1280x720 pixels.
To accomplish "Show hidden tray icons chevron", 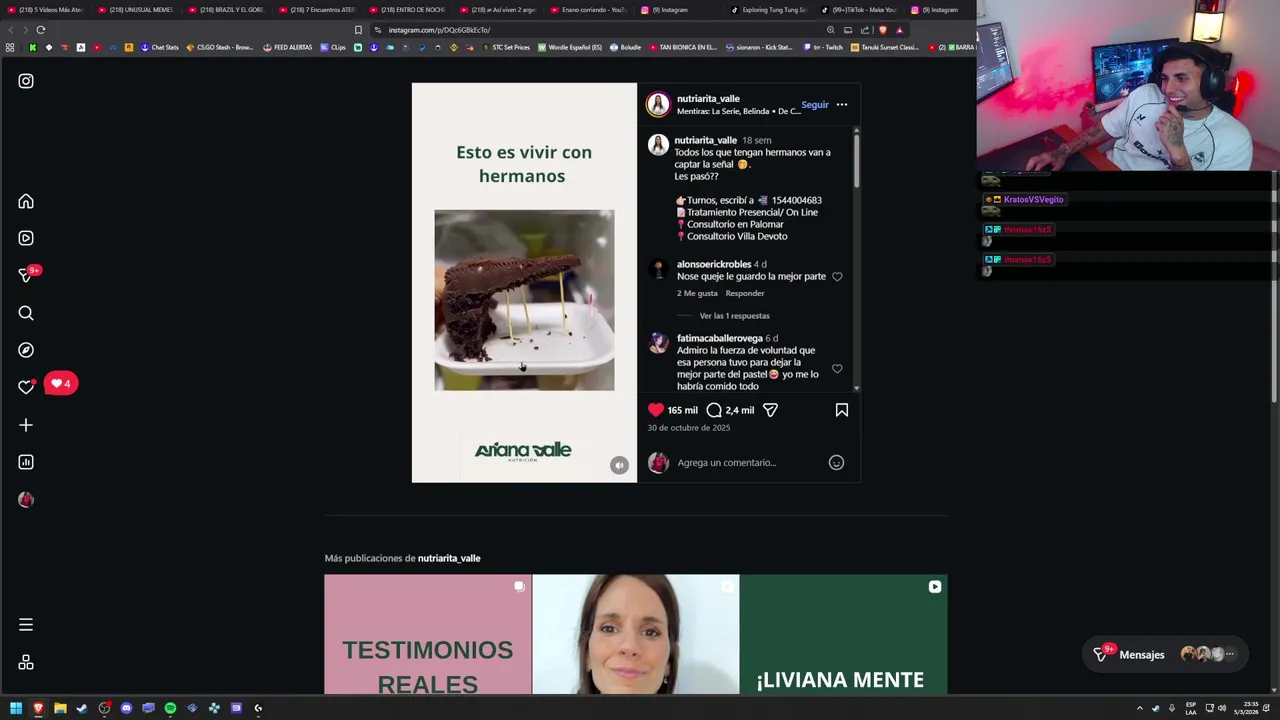I will [1139, 708].
